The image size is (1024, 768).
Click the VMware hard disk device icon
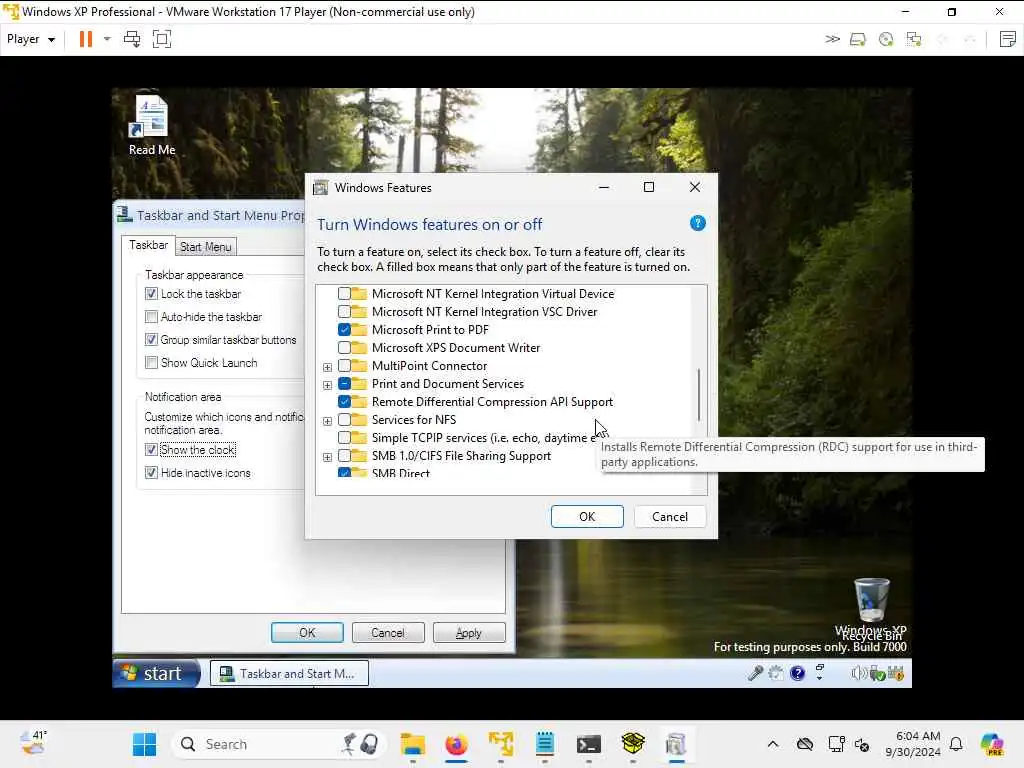point(857,40)
